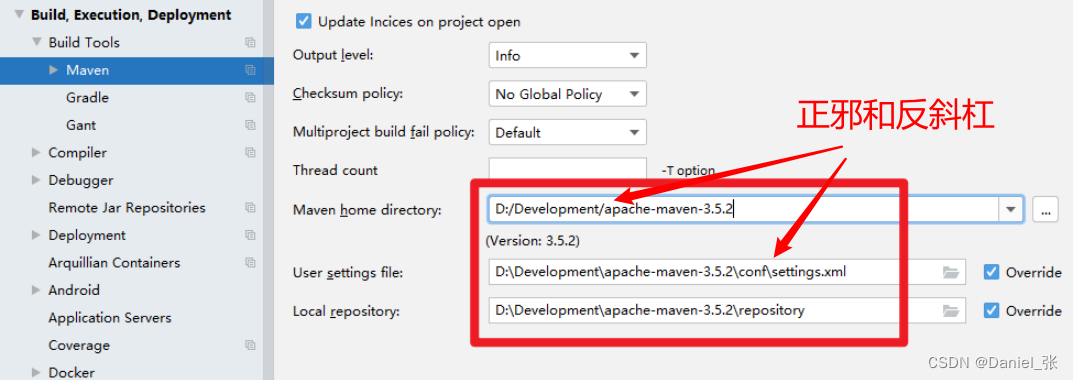Click the Local repository path field
1073x380 pixels.
coord(727,310)
